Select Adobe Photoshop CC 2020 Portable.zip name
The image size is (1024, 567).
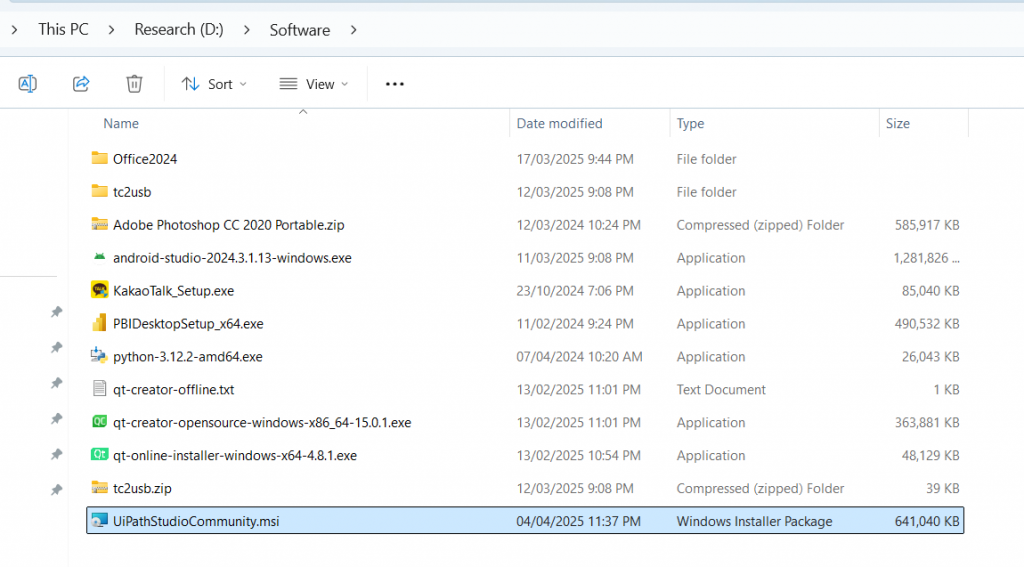click(x=229, y=225)
